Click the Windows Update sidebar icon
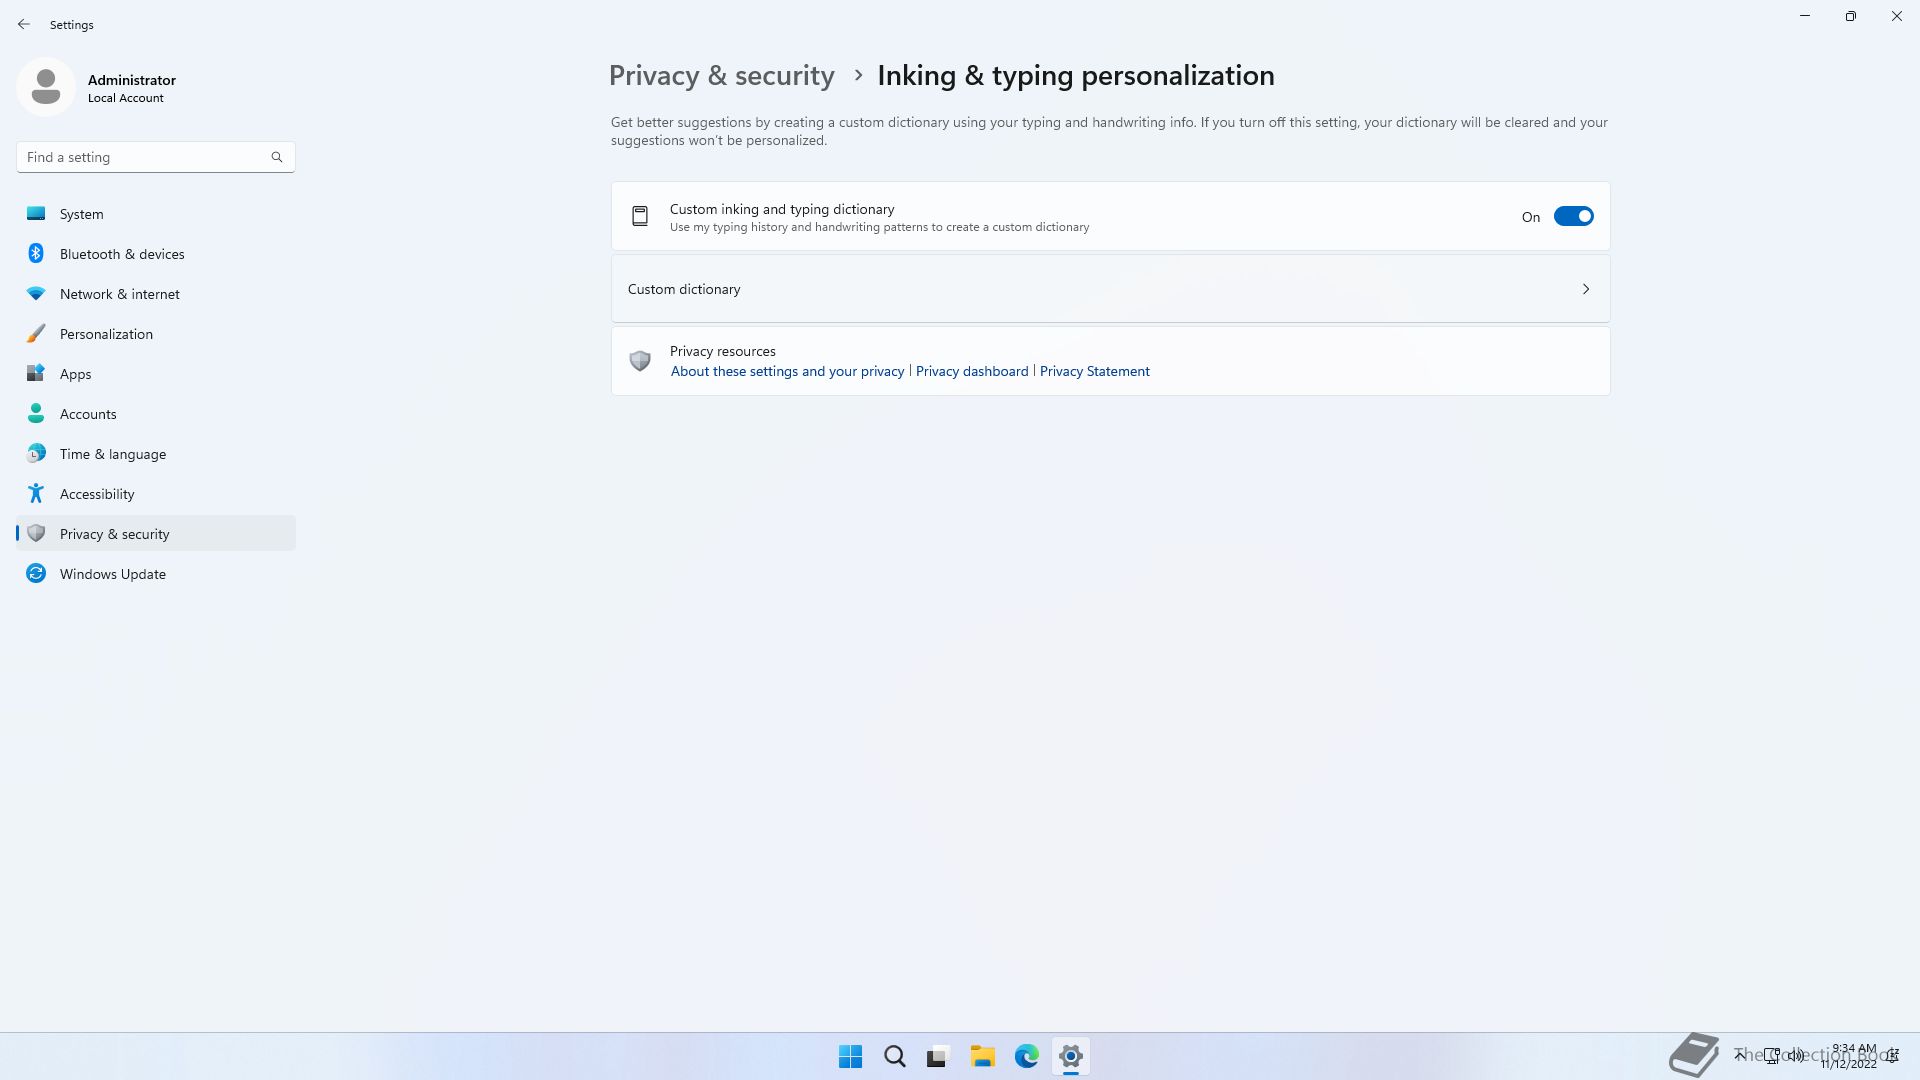 (36, 574)
